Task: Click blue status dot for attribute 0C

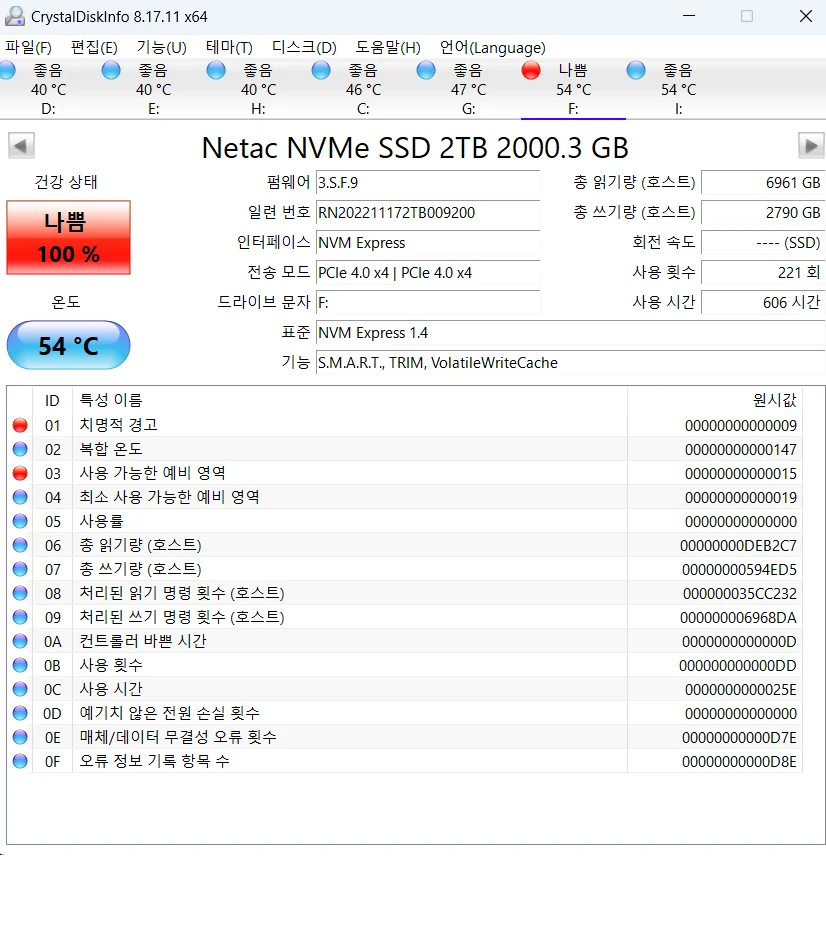Action: pyautogui.click(x=20, y=689)
